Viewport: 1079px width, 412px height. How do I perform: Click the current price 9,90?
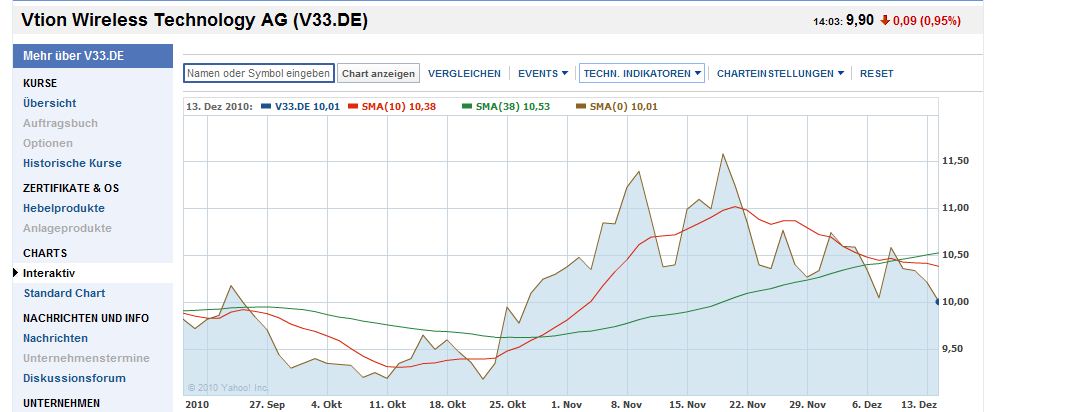point(859,21)
